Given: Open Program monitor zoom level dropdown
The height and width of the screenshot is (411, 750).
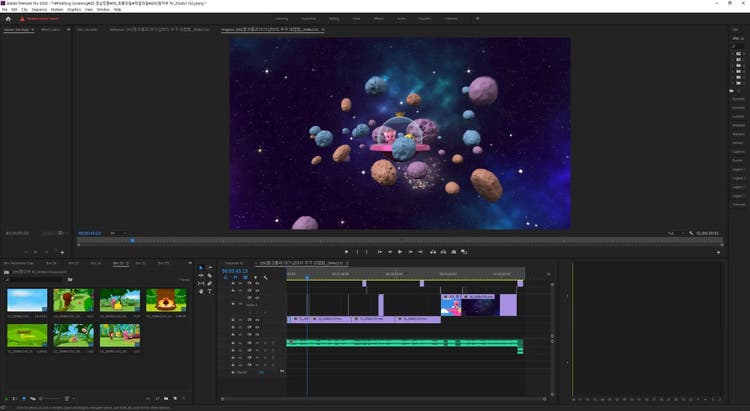Looking at the screenshot, I should pyautogui.click(x=119, y=233).
